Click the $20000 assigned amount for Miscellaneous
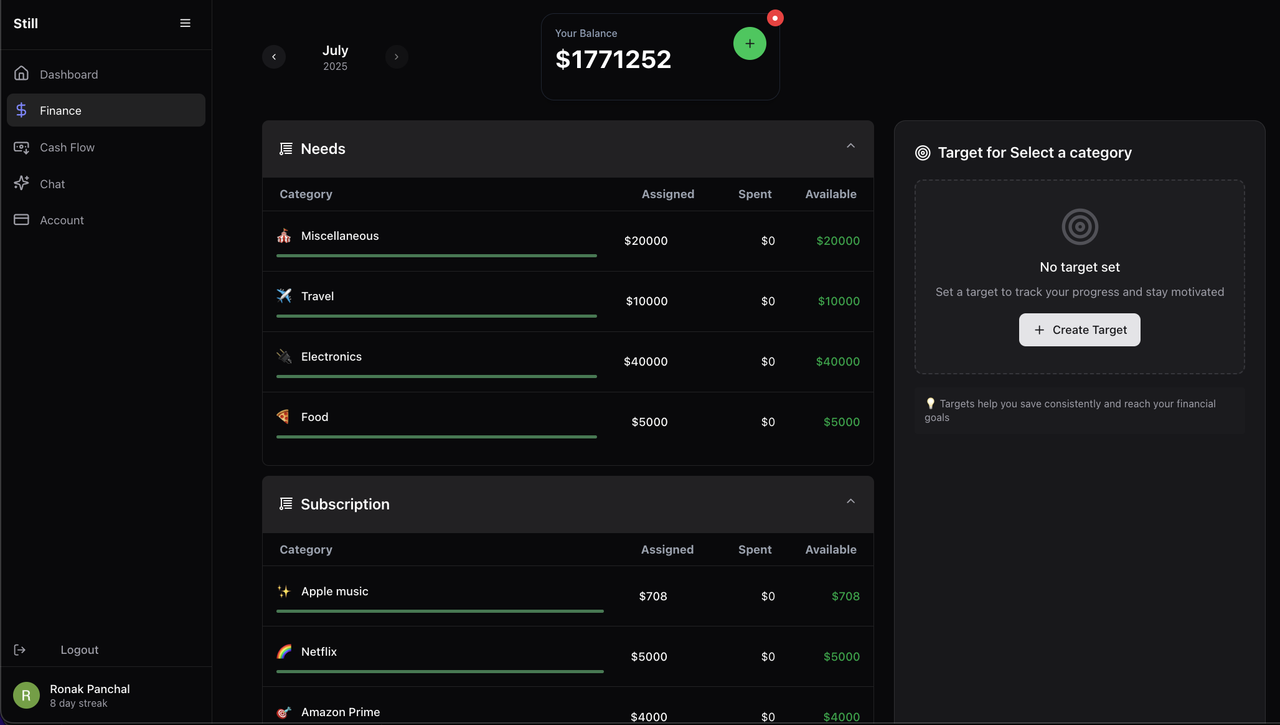This screenshot has width=1280, height=725. 646,241
